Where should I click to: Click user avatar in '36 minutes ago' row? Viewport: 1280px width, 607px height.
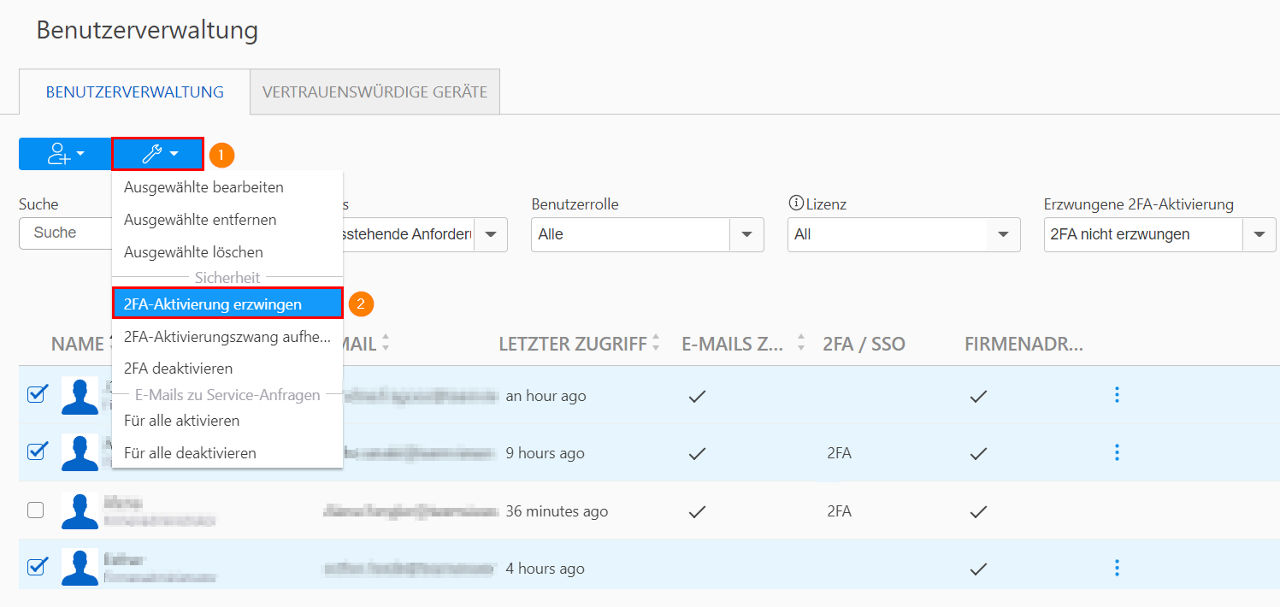(x=80, y=510)
